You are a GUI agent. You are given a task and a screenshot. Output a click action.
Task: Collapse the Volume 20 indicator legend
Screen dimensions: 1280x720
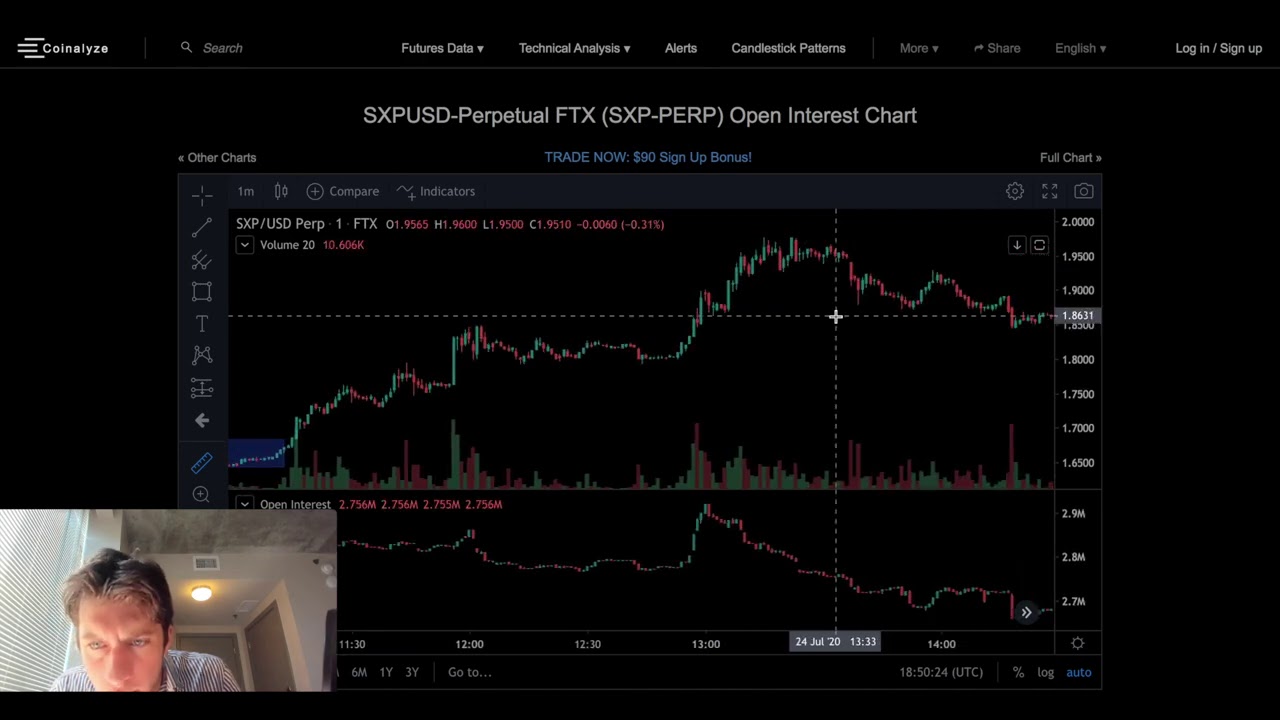[x=244, y=245]
